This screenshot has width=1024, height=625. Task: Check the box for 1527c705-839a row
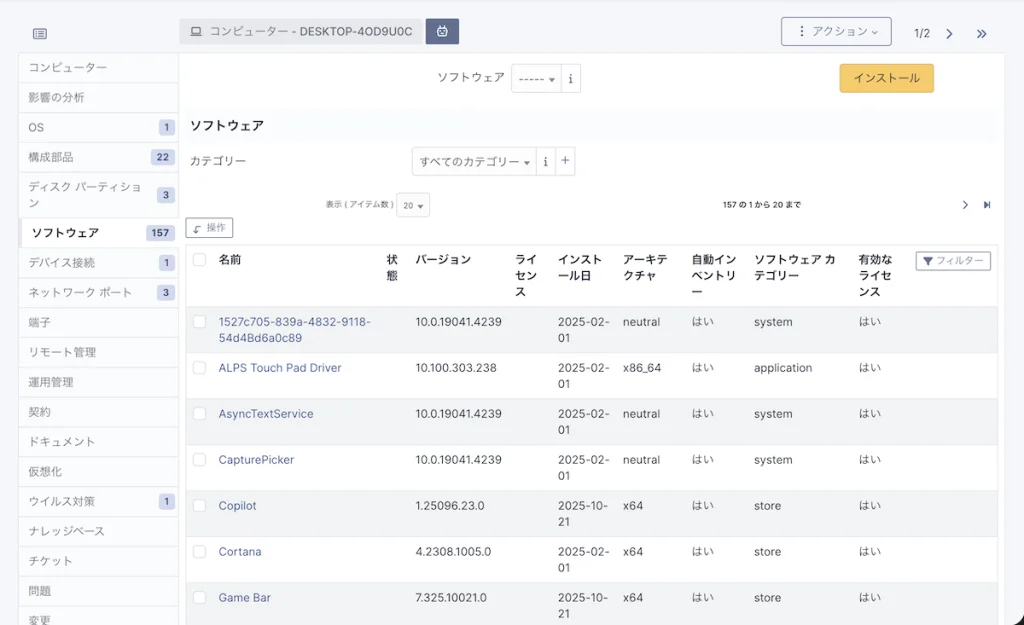(199, 322)
